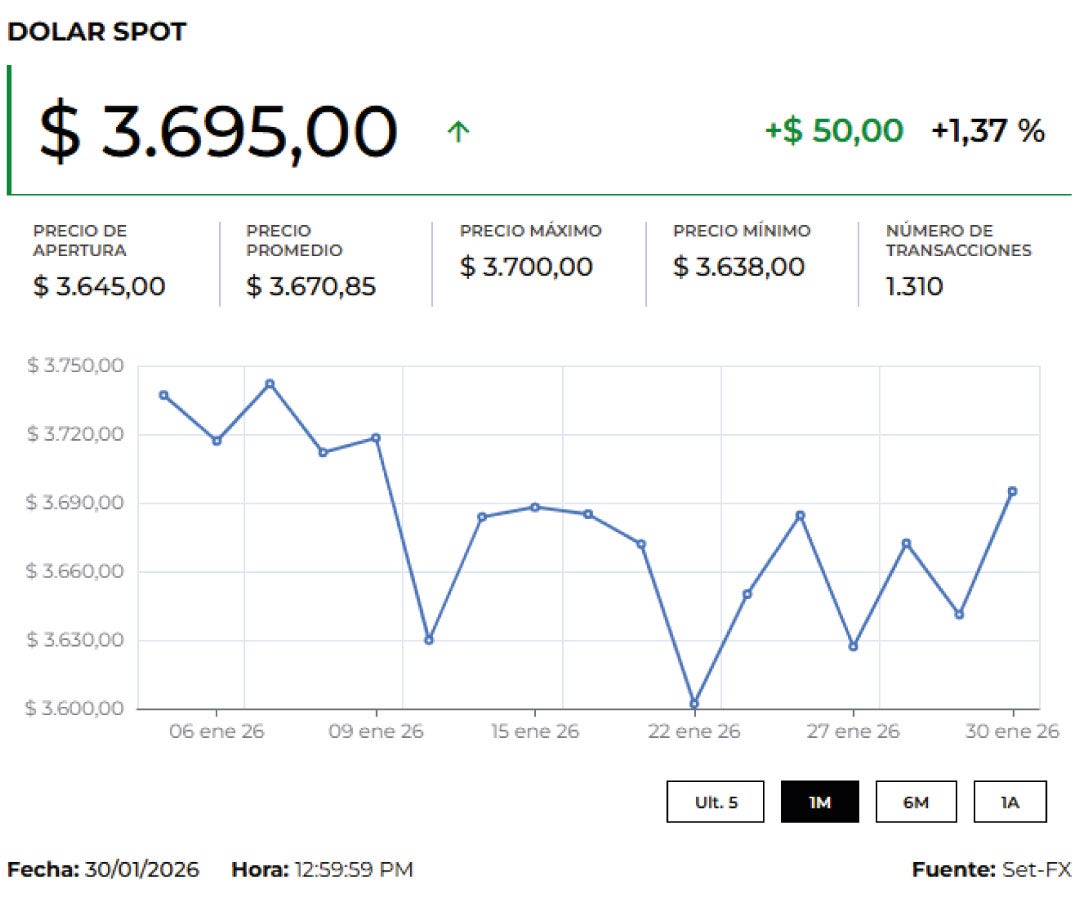Click the low point near 27 ene 26
The width and height of the screenshot is (1080, 900).
(855, 647)
